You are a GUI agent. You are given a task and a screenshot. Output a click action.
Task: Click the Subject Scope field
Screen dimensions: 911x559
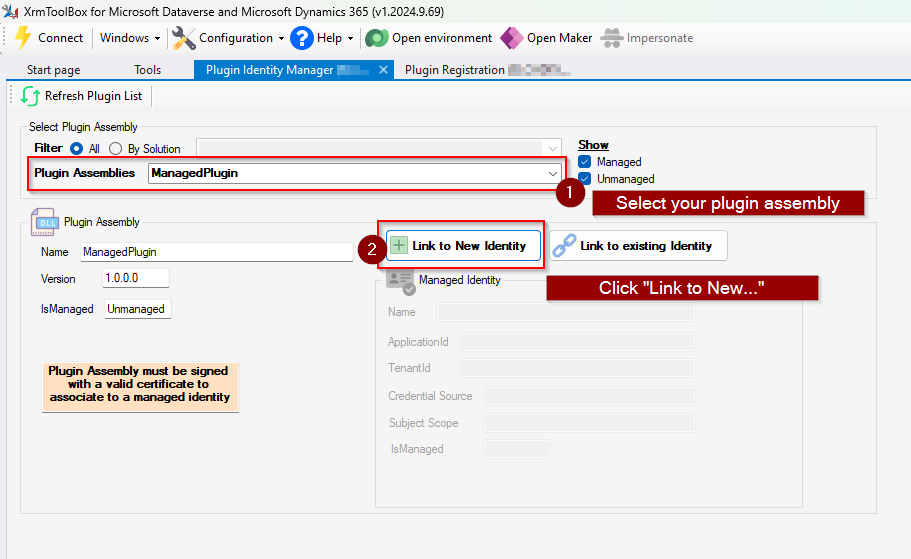pos(589,423)
